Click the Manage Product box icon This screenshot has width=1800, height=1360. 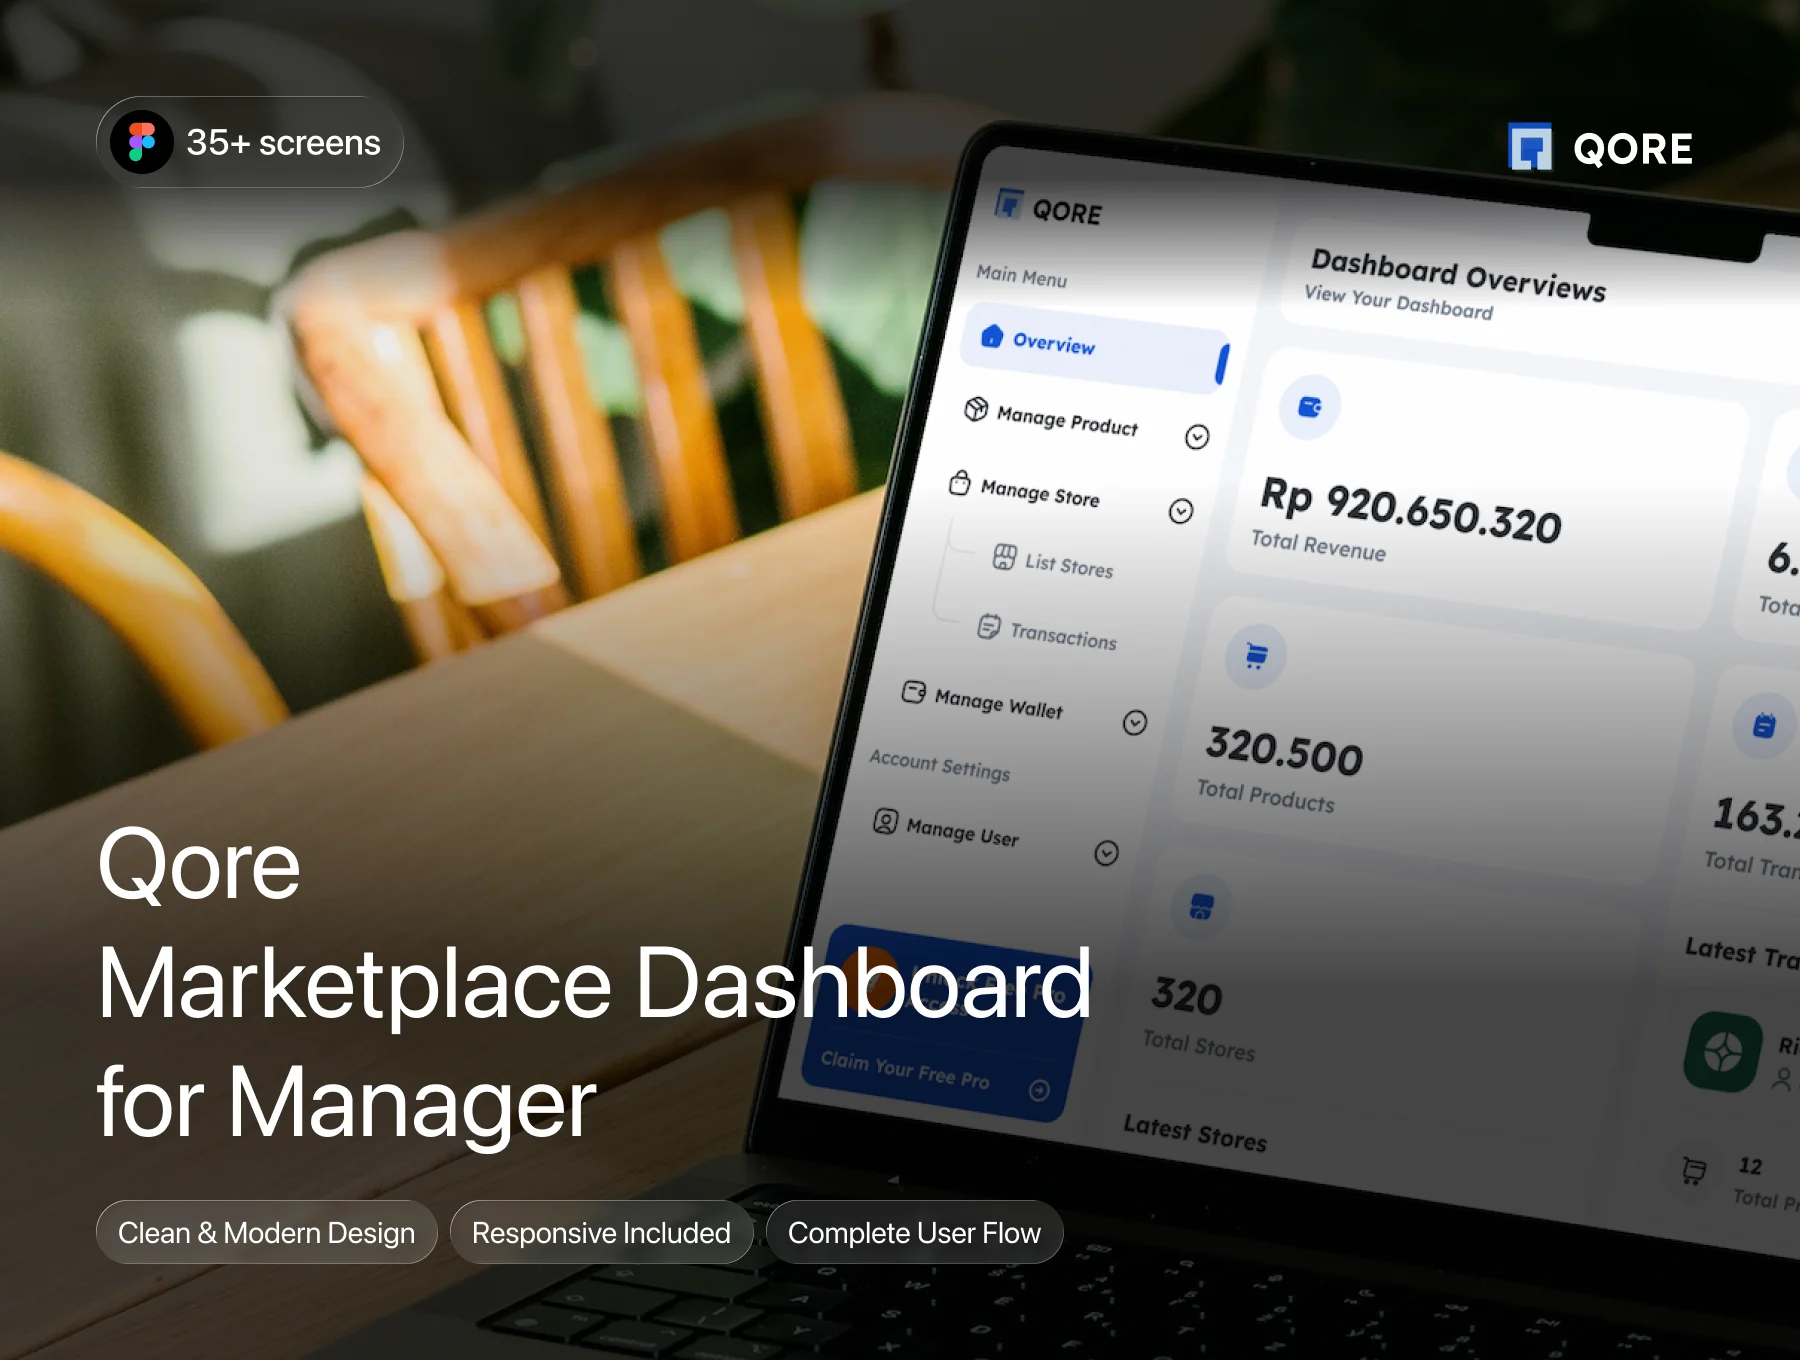(x=976, y=409)
